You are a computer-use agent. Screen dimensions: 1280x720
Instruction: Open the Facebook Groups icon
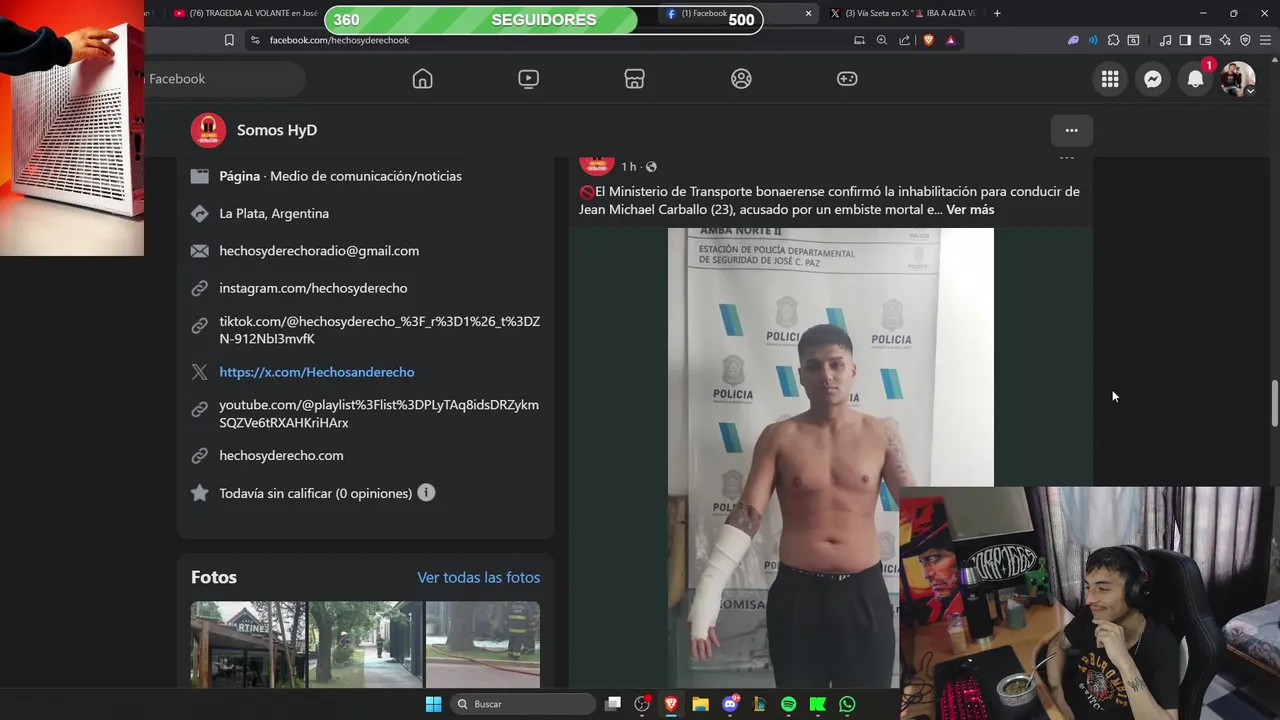(x=741, y=79)
